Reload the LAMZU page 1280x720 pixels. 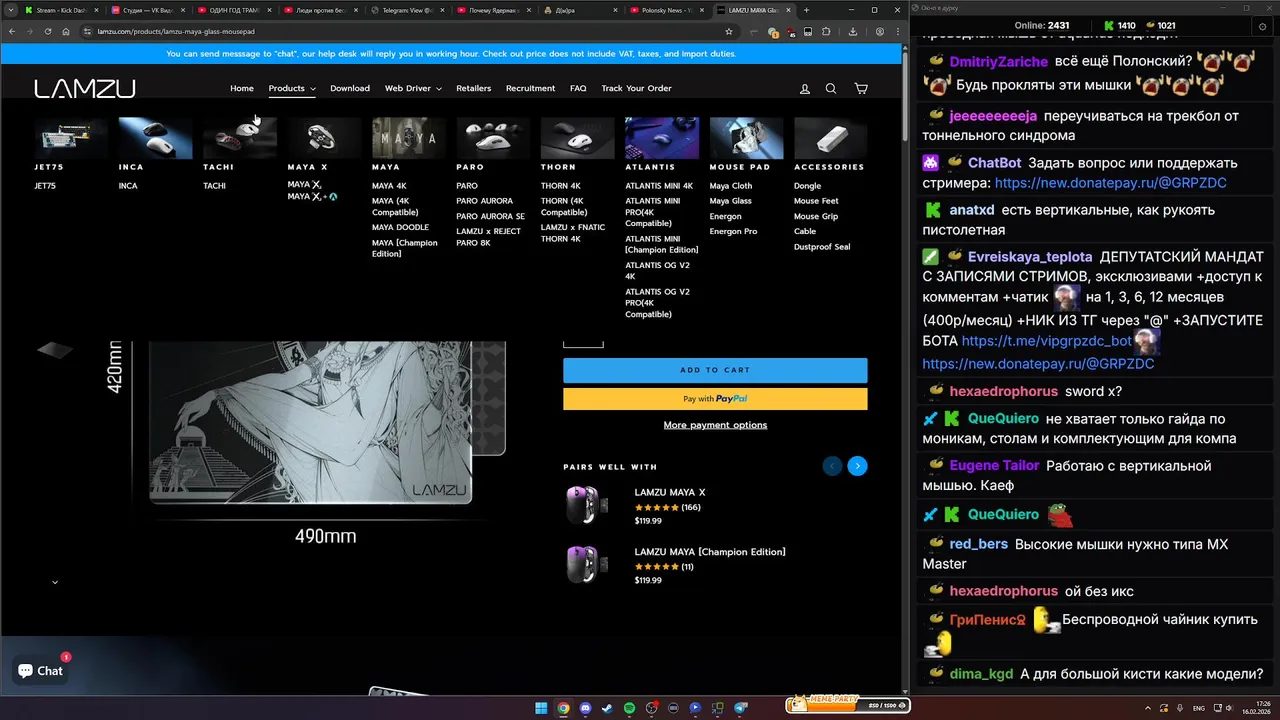pyautogui.click(x=48, y=31)
